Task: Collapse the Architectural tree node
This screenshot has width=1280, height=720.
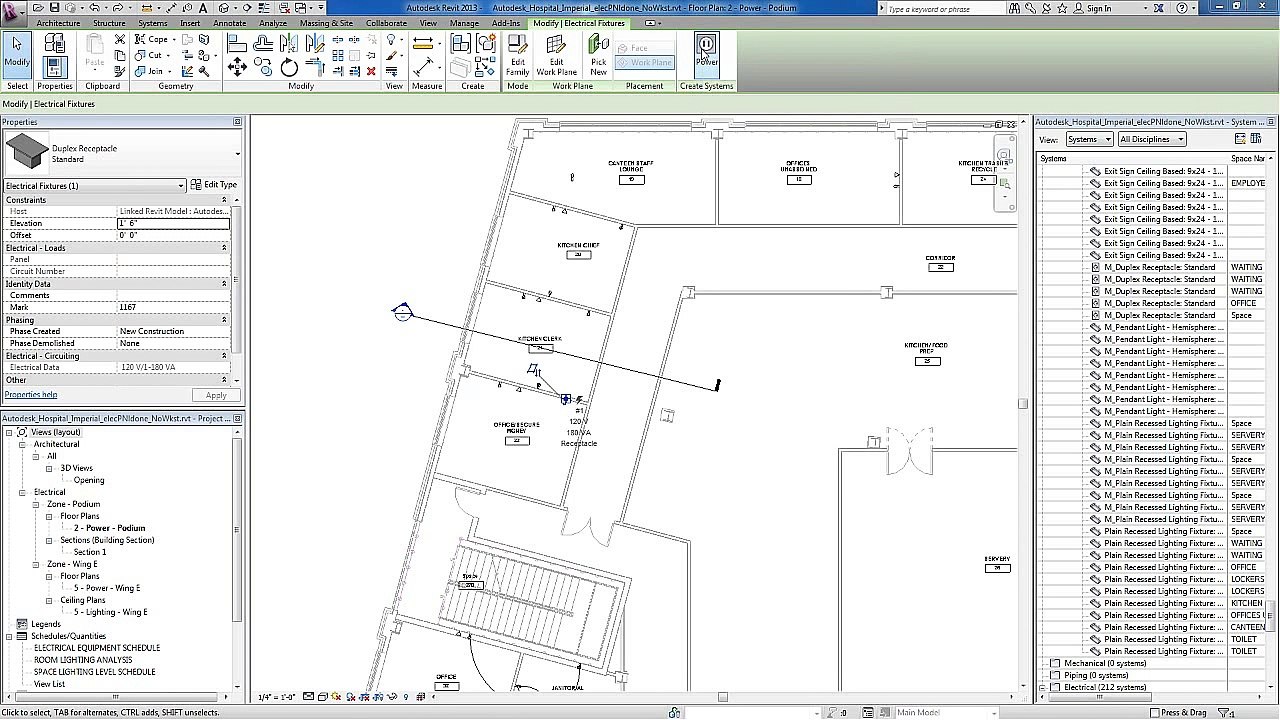Action: (22, 444)
